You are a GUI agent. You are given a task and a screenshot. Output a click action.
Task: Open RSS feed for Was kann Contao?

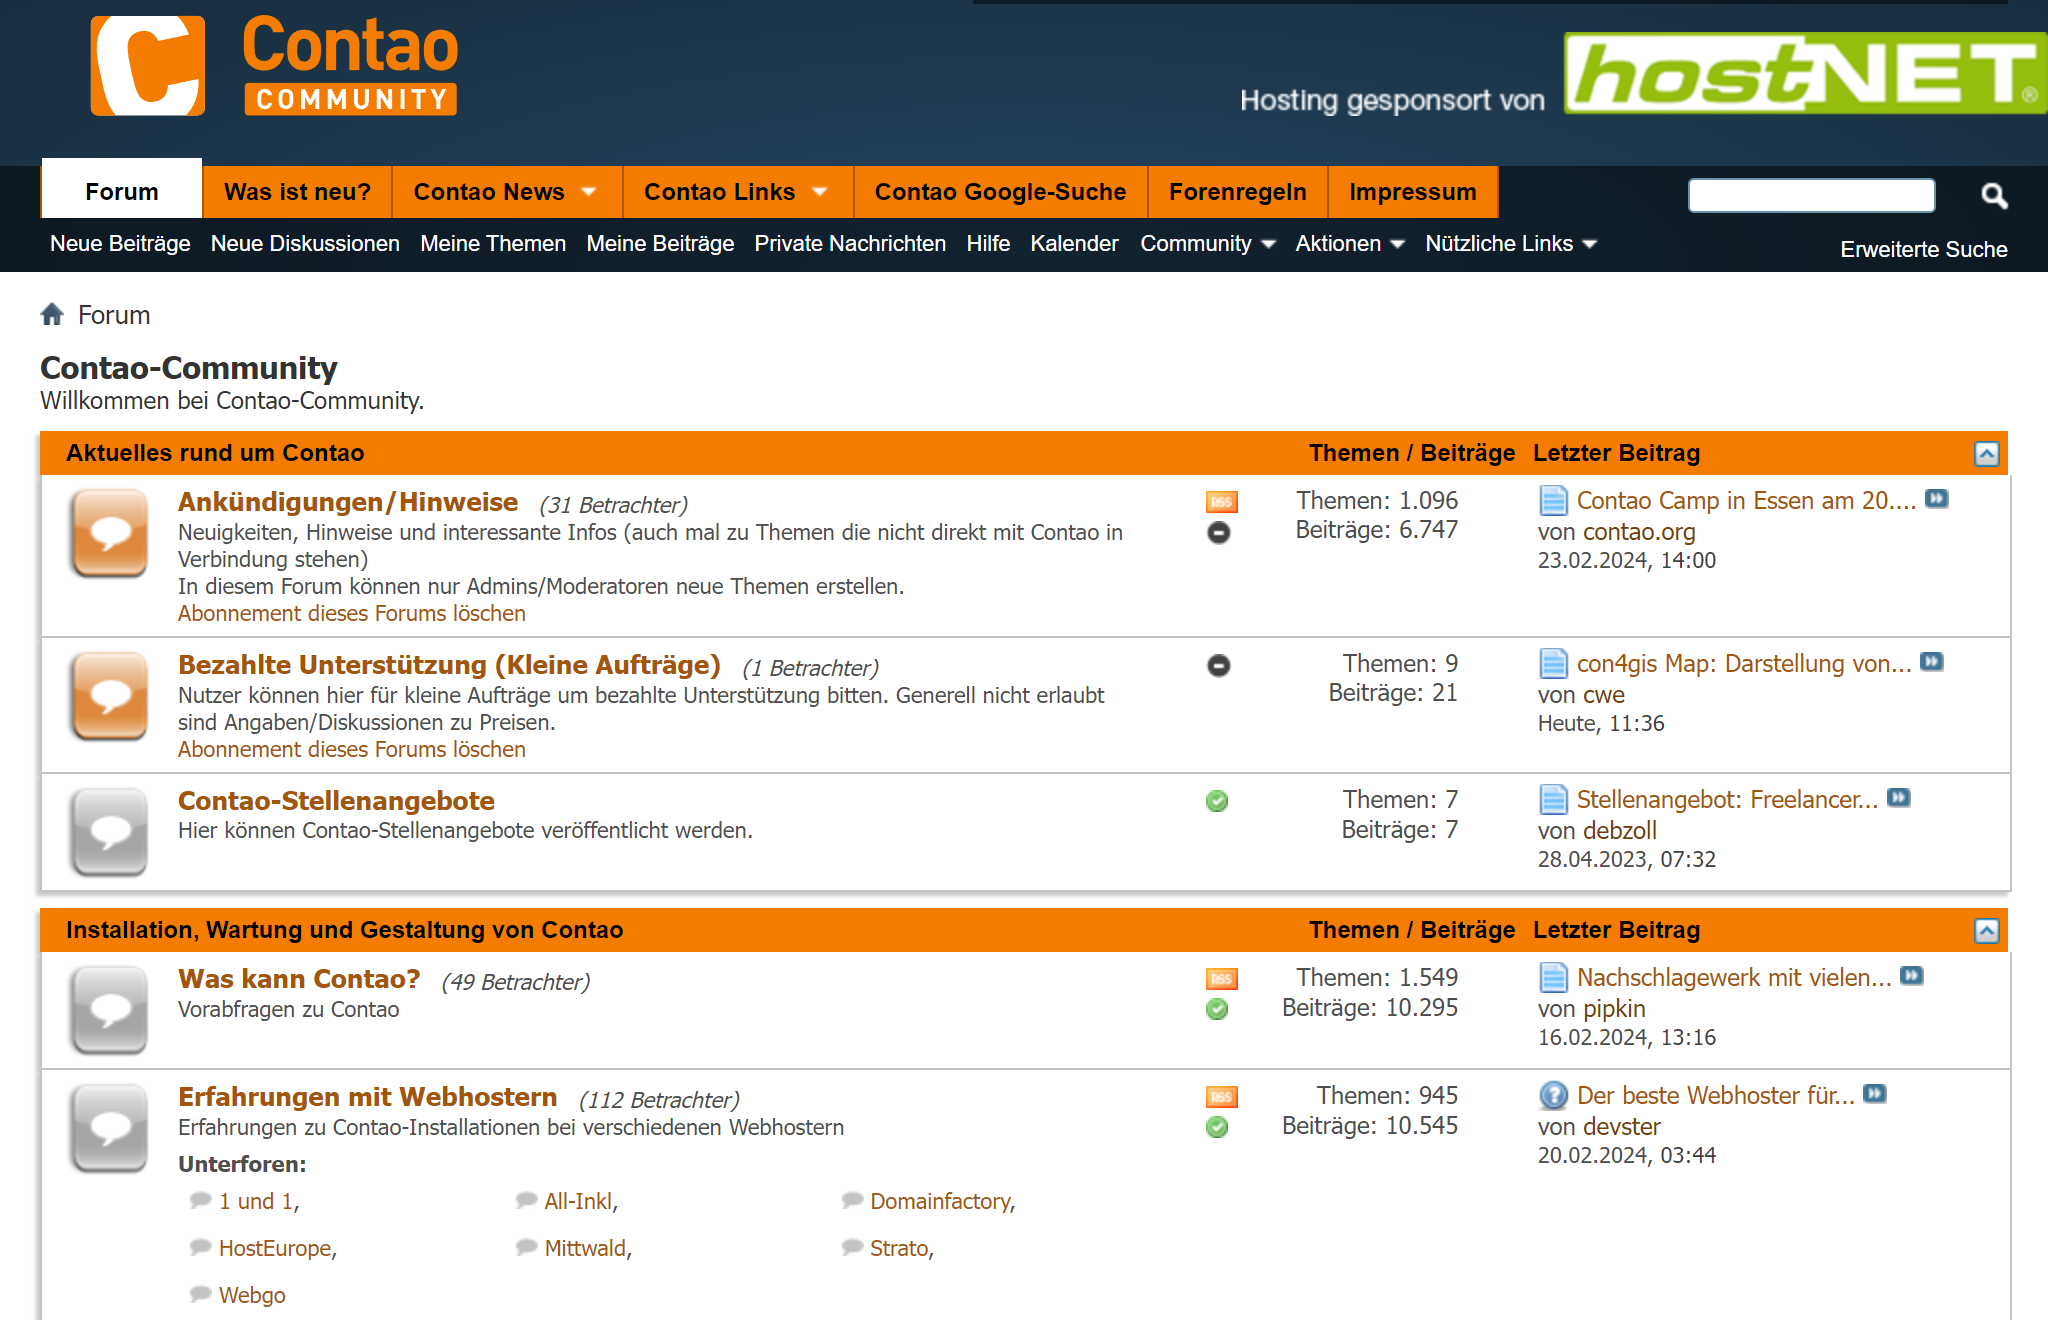tap(1221, 979)
